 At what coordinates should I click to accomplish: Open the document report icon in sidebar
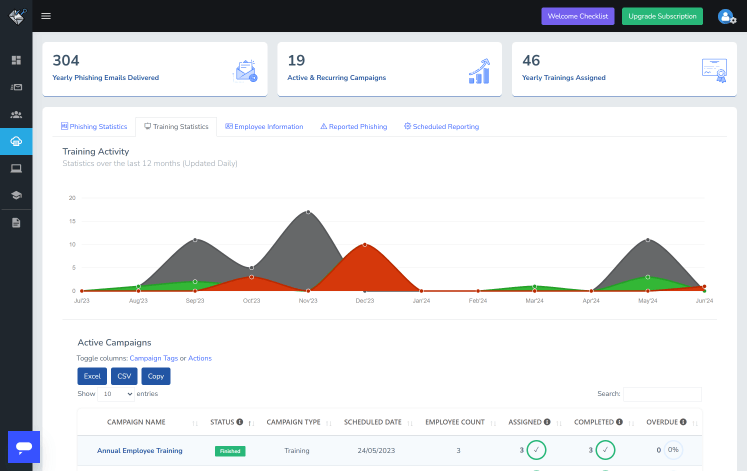(x=16, y=223)
